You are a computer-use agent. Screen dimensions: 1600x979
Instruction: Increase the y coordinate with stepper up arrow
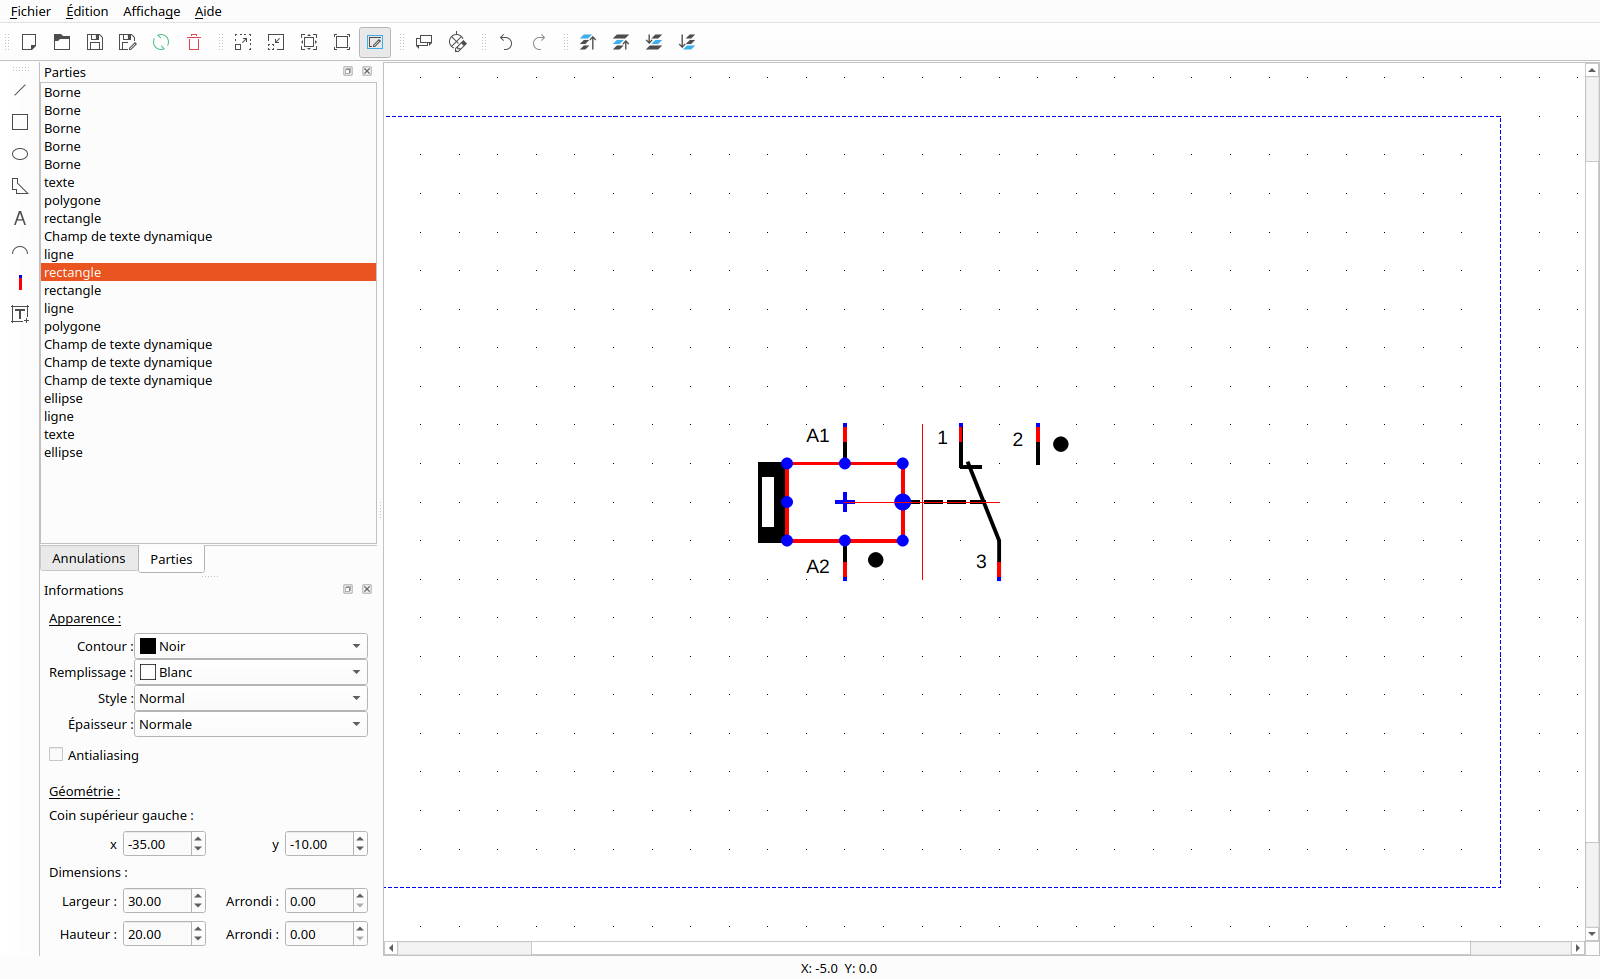[360, 838]
